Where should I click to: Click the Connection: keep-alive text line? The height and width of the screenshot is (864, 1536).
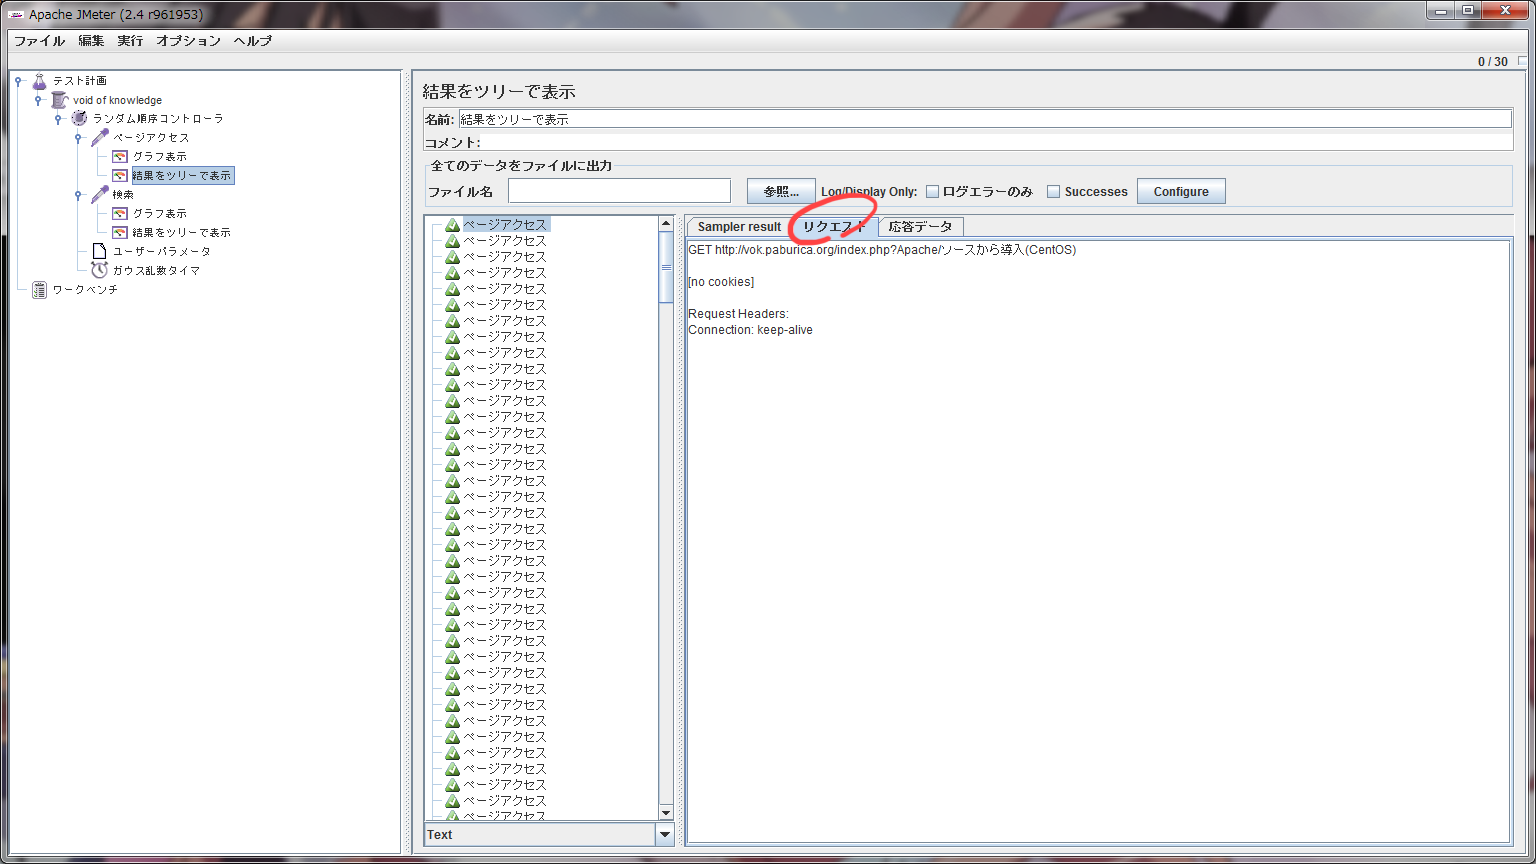click(x=750, y=330)
